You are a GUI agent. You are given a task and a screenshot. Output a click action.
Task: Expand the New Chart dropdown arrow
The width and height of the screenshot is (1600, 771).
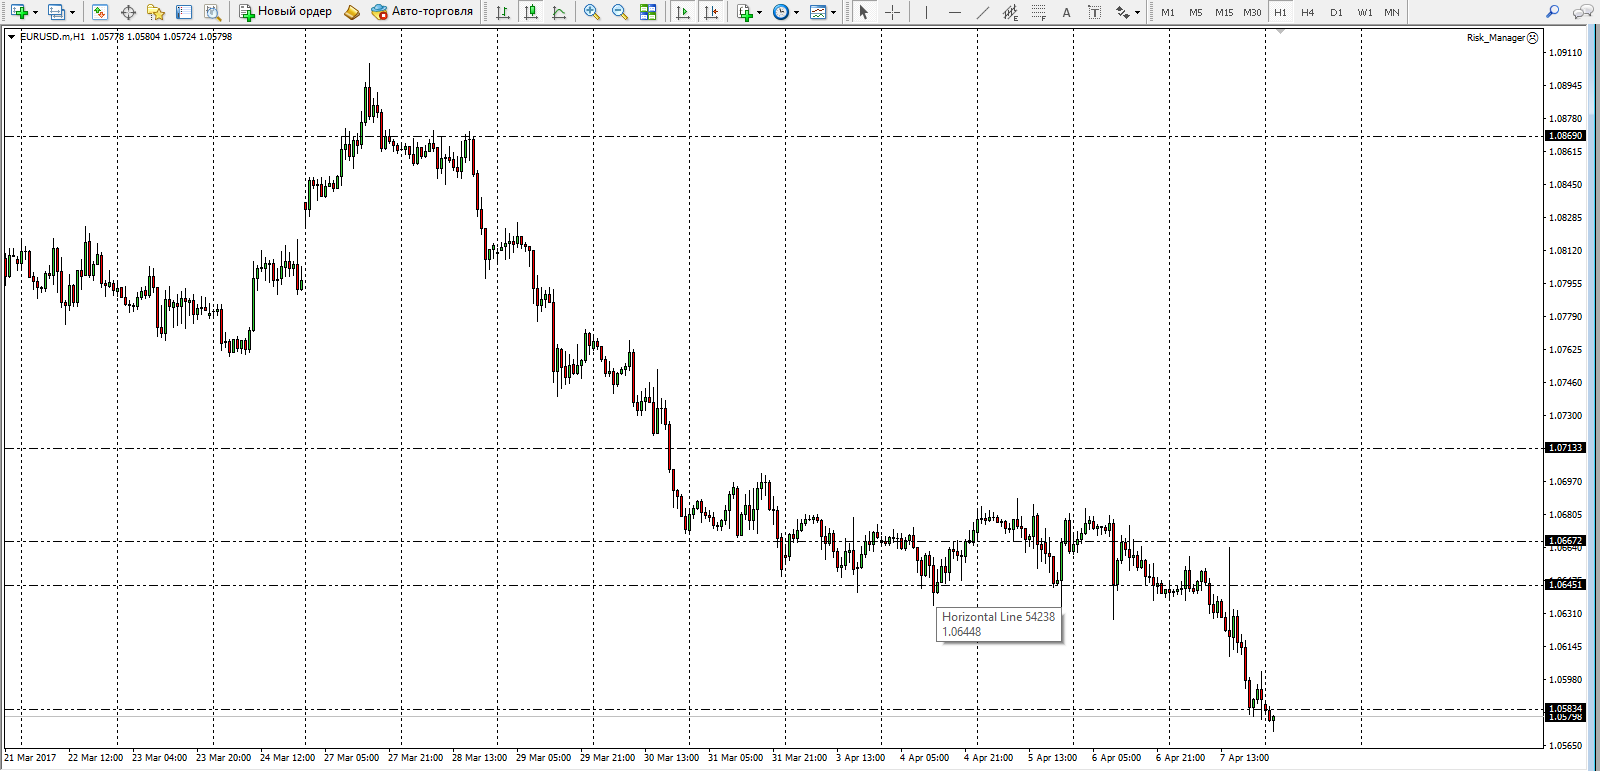click(x=35, y=13)
